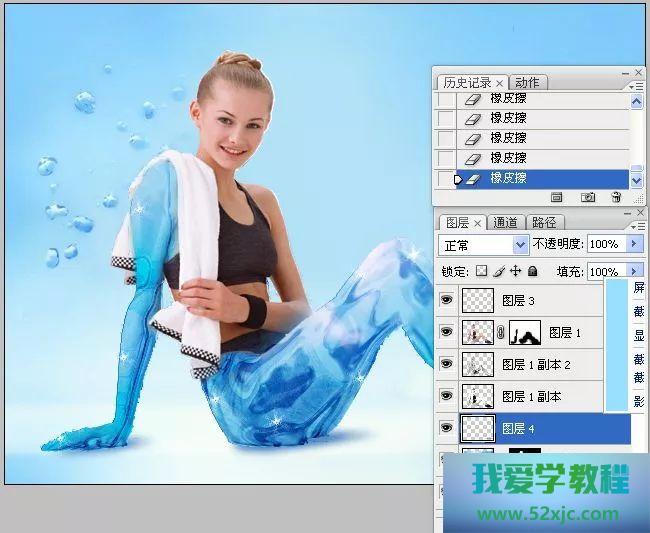Click the lock transparent pixels icon

point(481,271)
